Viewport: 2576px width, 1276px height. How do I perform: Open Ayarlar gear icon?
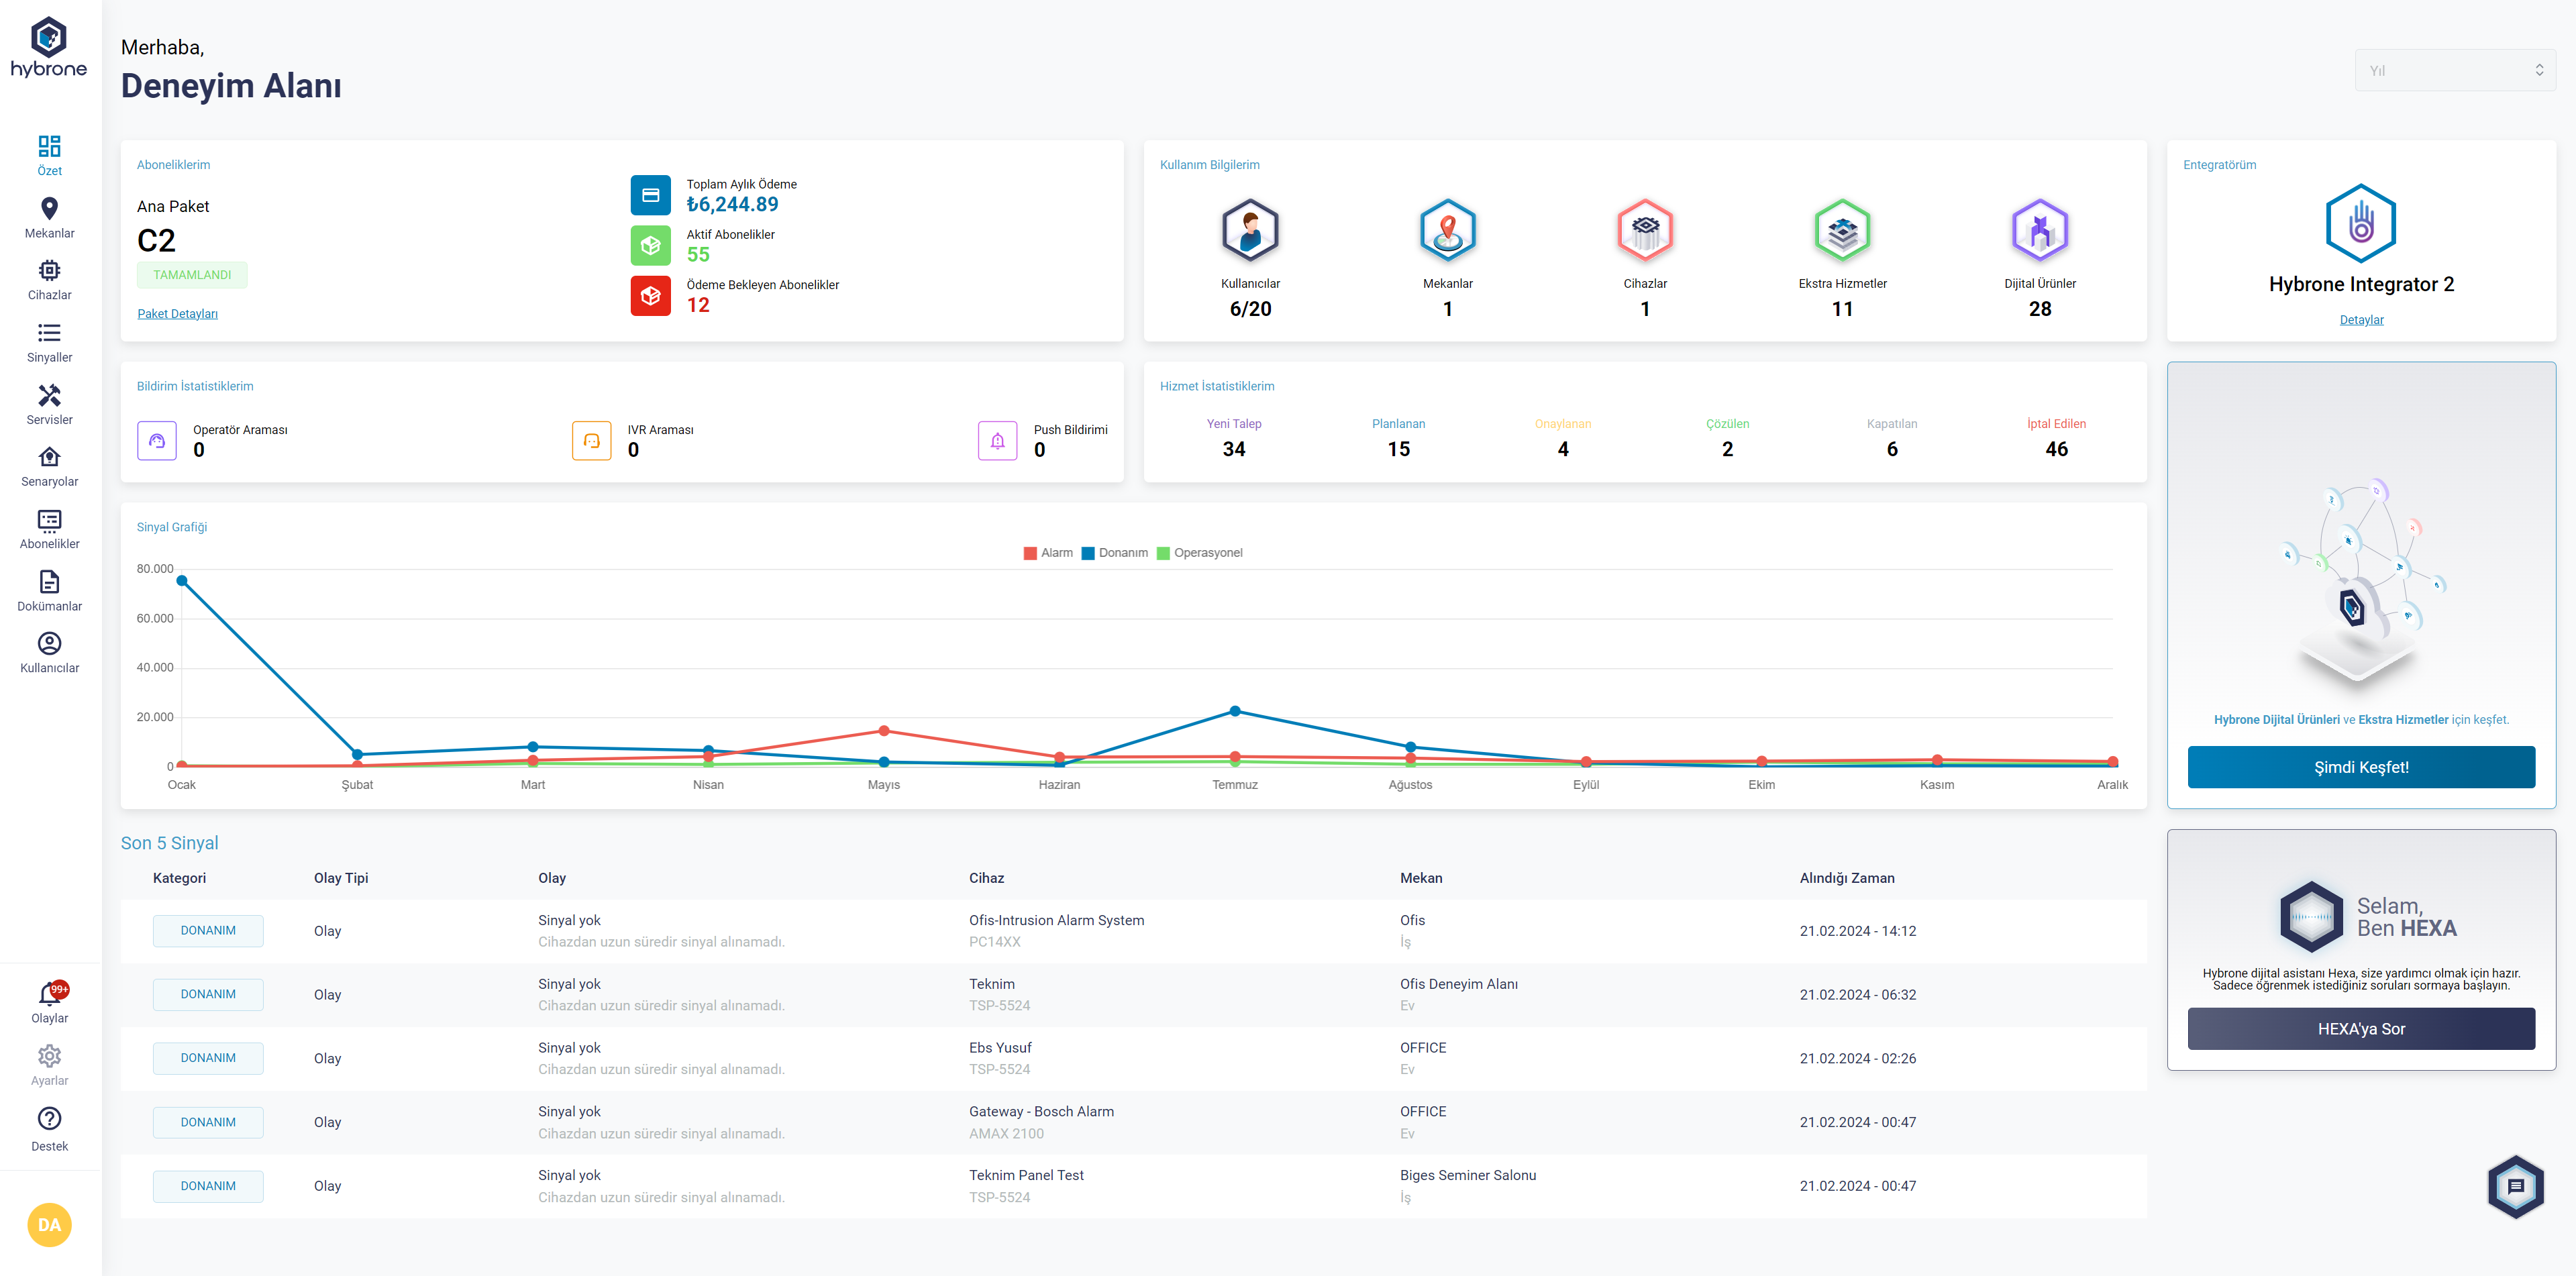49,1056
